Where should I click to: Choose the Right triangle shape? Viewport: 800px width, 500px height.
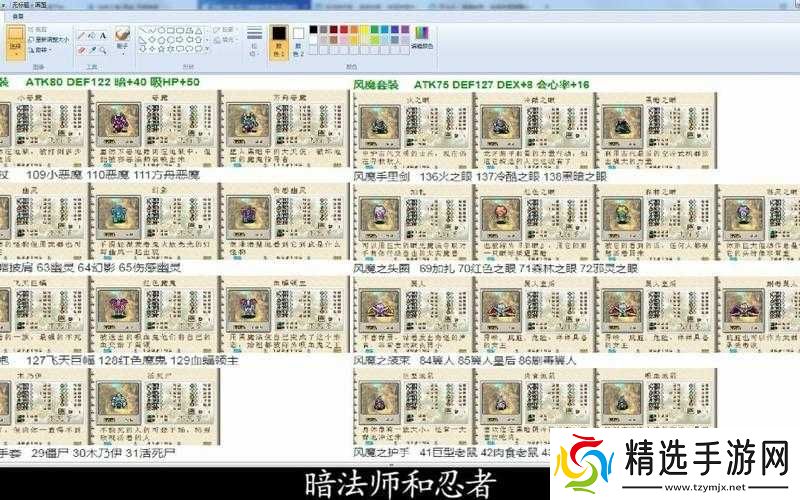pyautogui.click(x=143, y=39)
